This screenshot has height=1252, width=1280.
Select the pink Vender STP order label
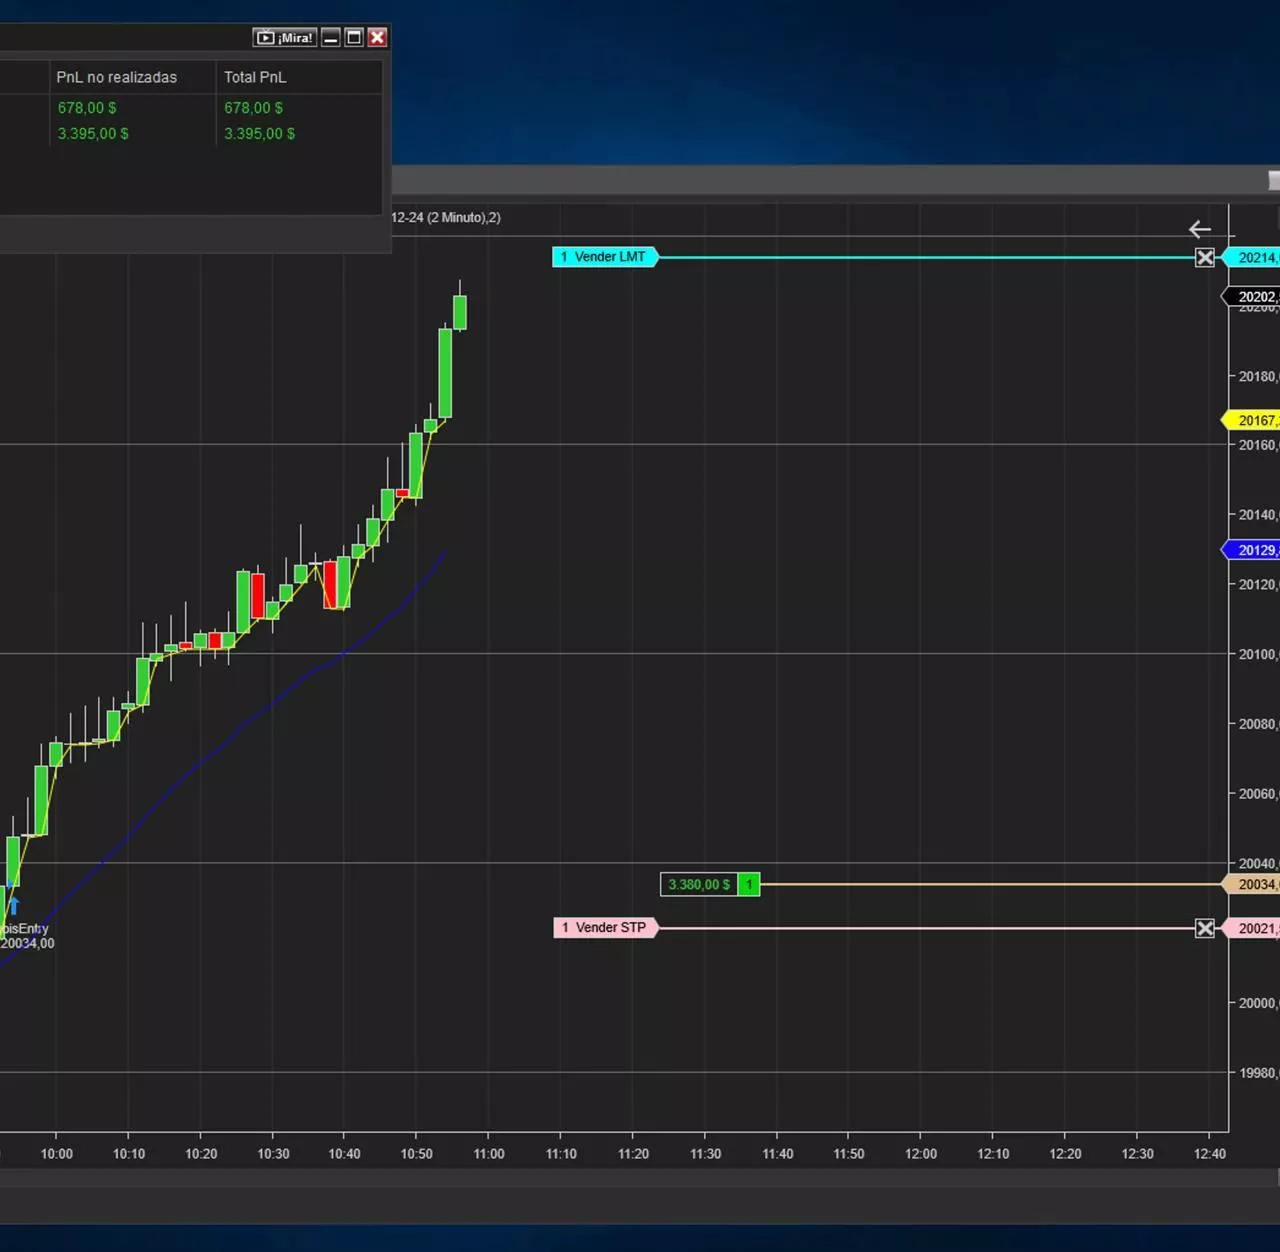click(605, 928)
